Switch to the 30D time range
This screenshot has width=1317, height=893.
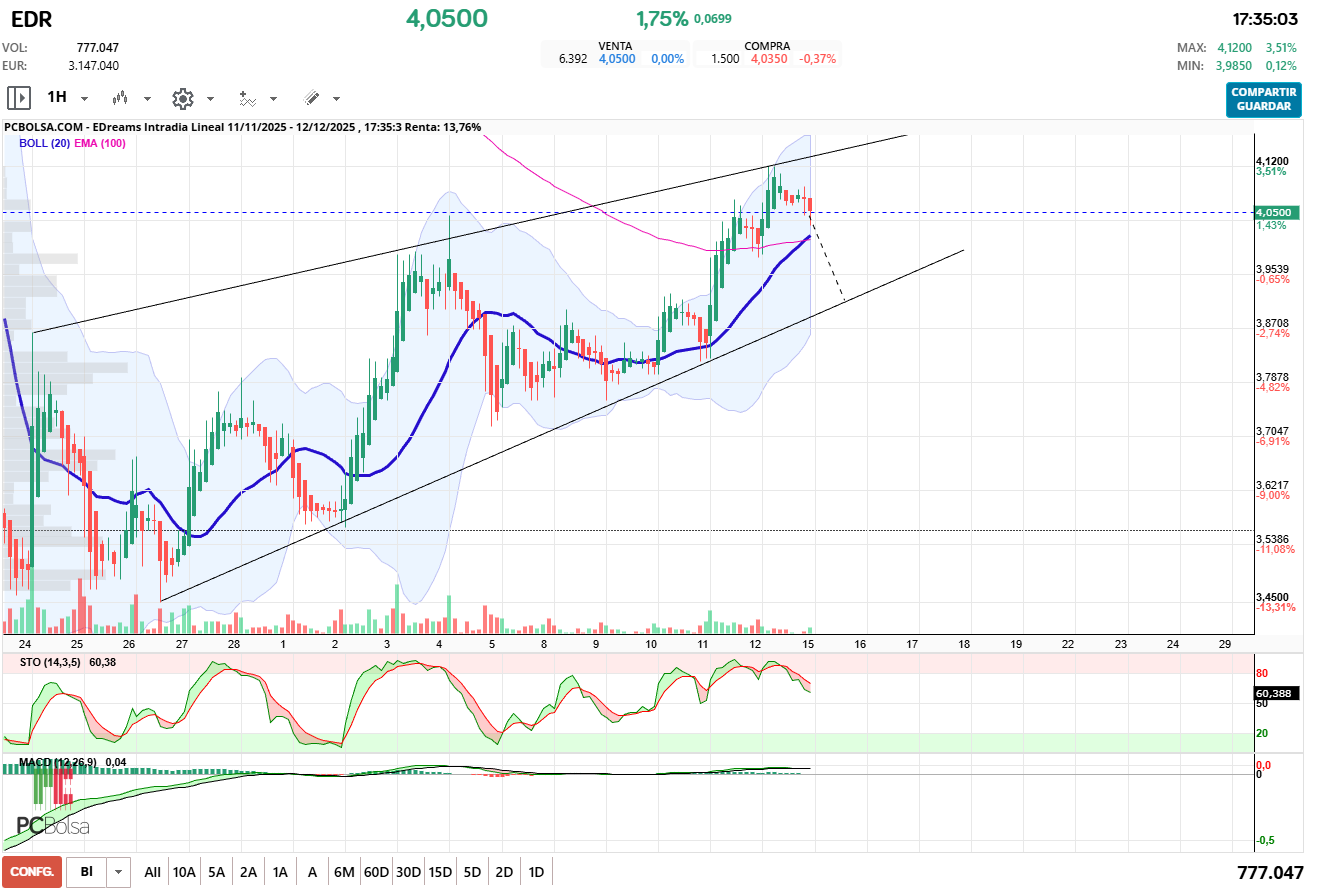pyautogui.click(x=408, y=872)
